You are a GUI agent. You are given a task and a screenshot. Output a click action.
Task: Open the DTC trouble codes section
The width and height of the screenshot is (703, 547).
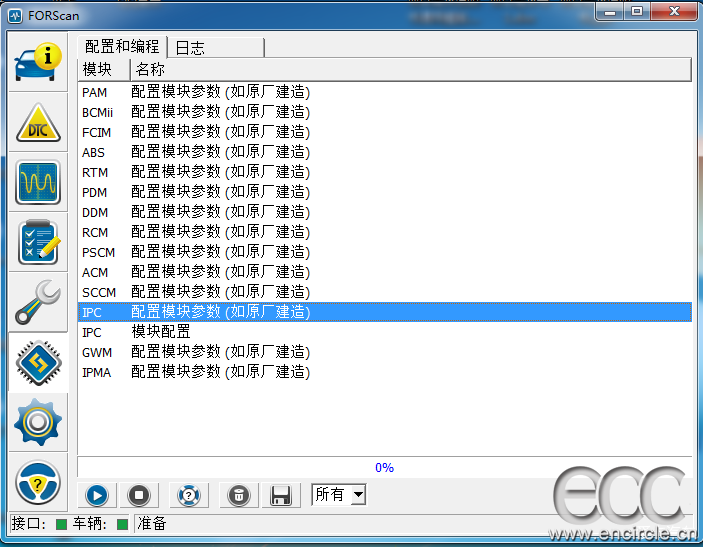[x=38, y=122]
